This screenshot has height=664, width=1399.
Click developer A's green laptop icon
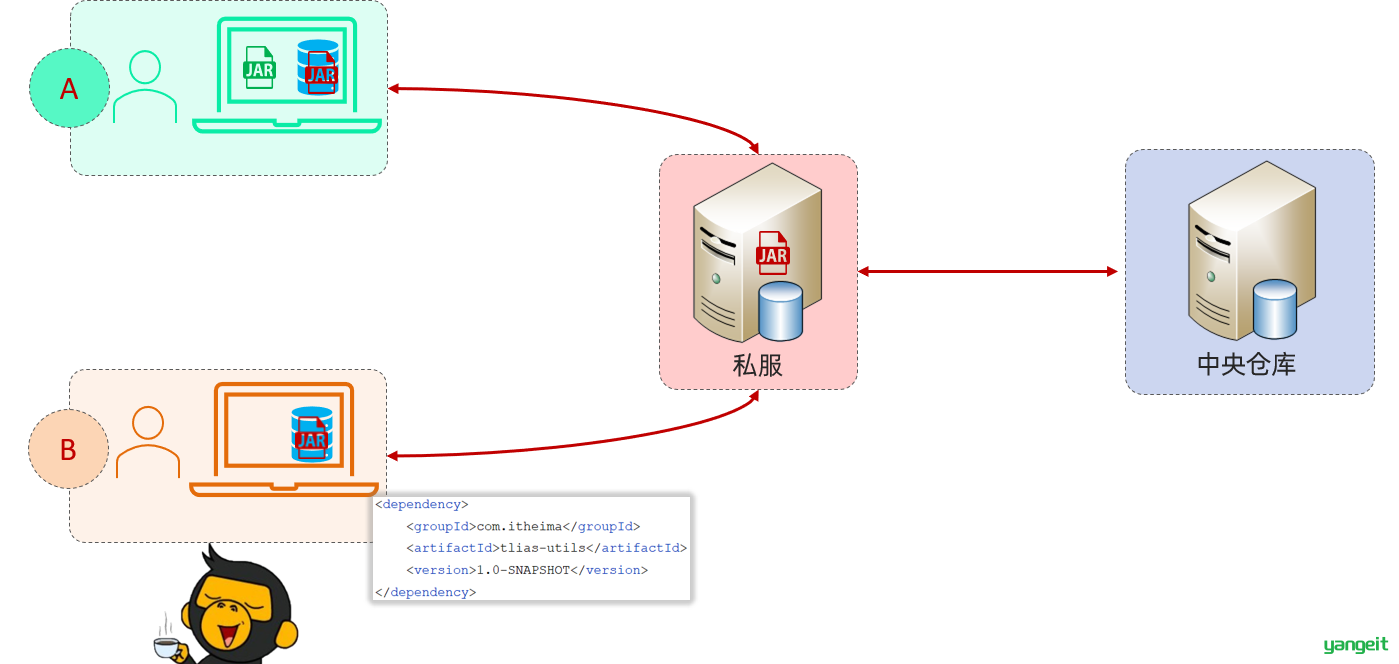[287, 76]
